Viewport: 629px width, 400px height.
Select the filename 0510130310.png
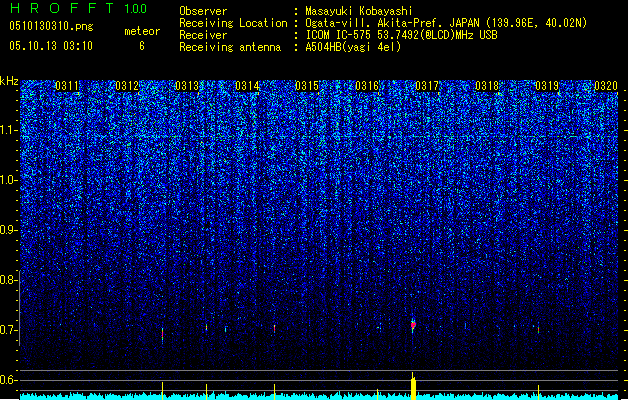coord(51,26)
